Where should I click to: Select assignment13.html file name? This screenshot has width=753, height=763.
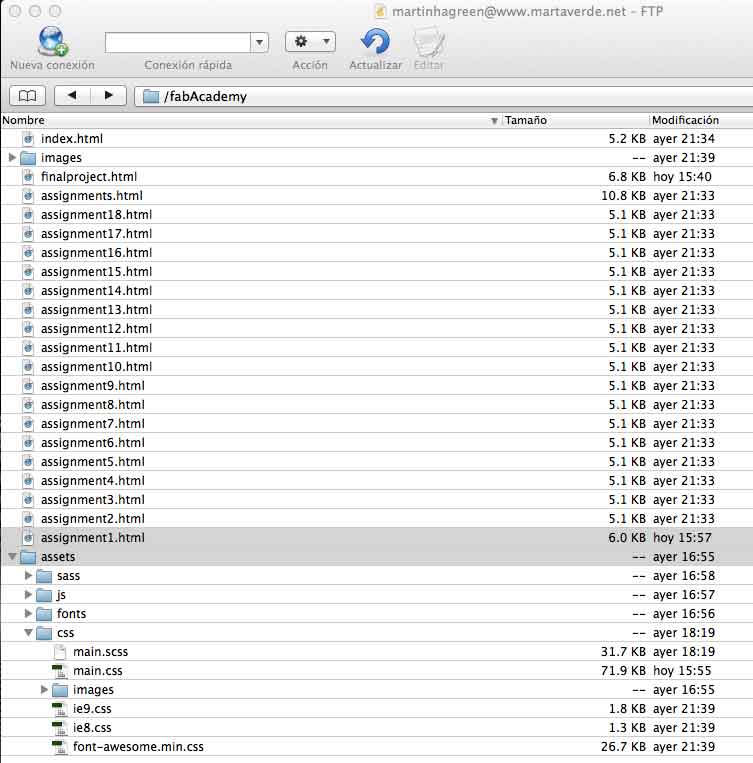click(x=96, y=310)
